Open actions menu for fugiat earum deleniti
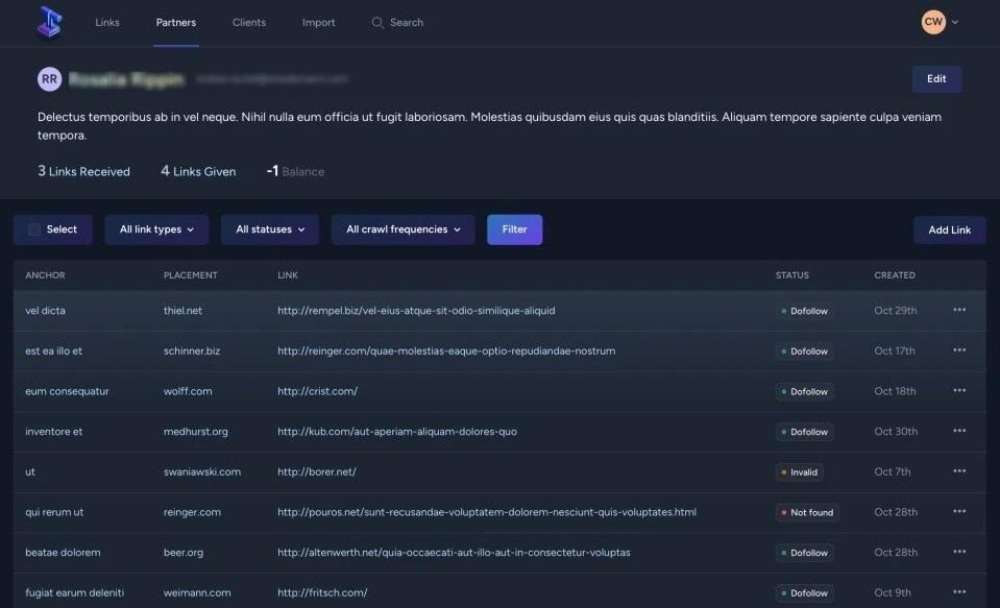Viewport: 1000px width, 608px height. (959, 592)
